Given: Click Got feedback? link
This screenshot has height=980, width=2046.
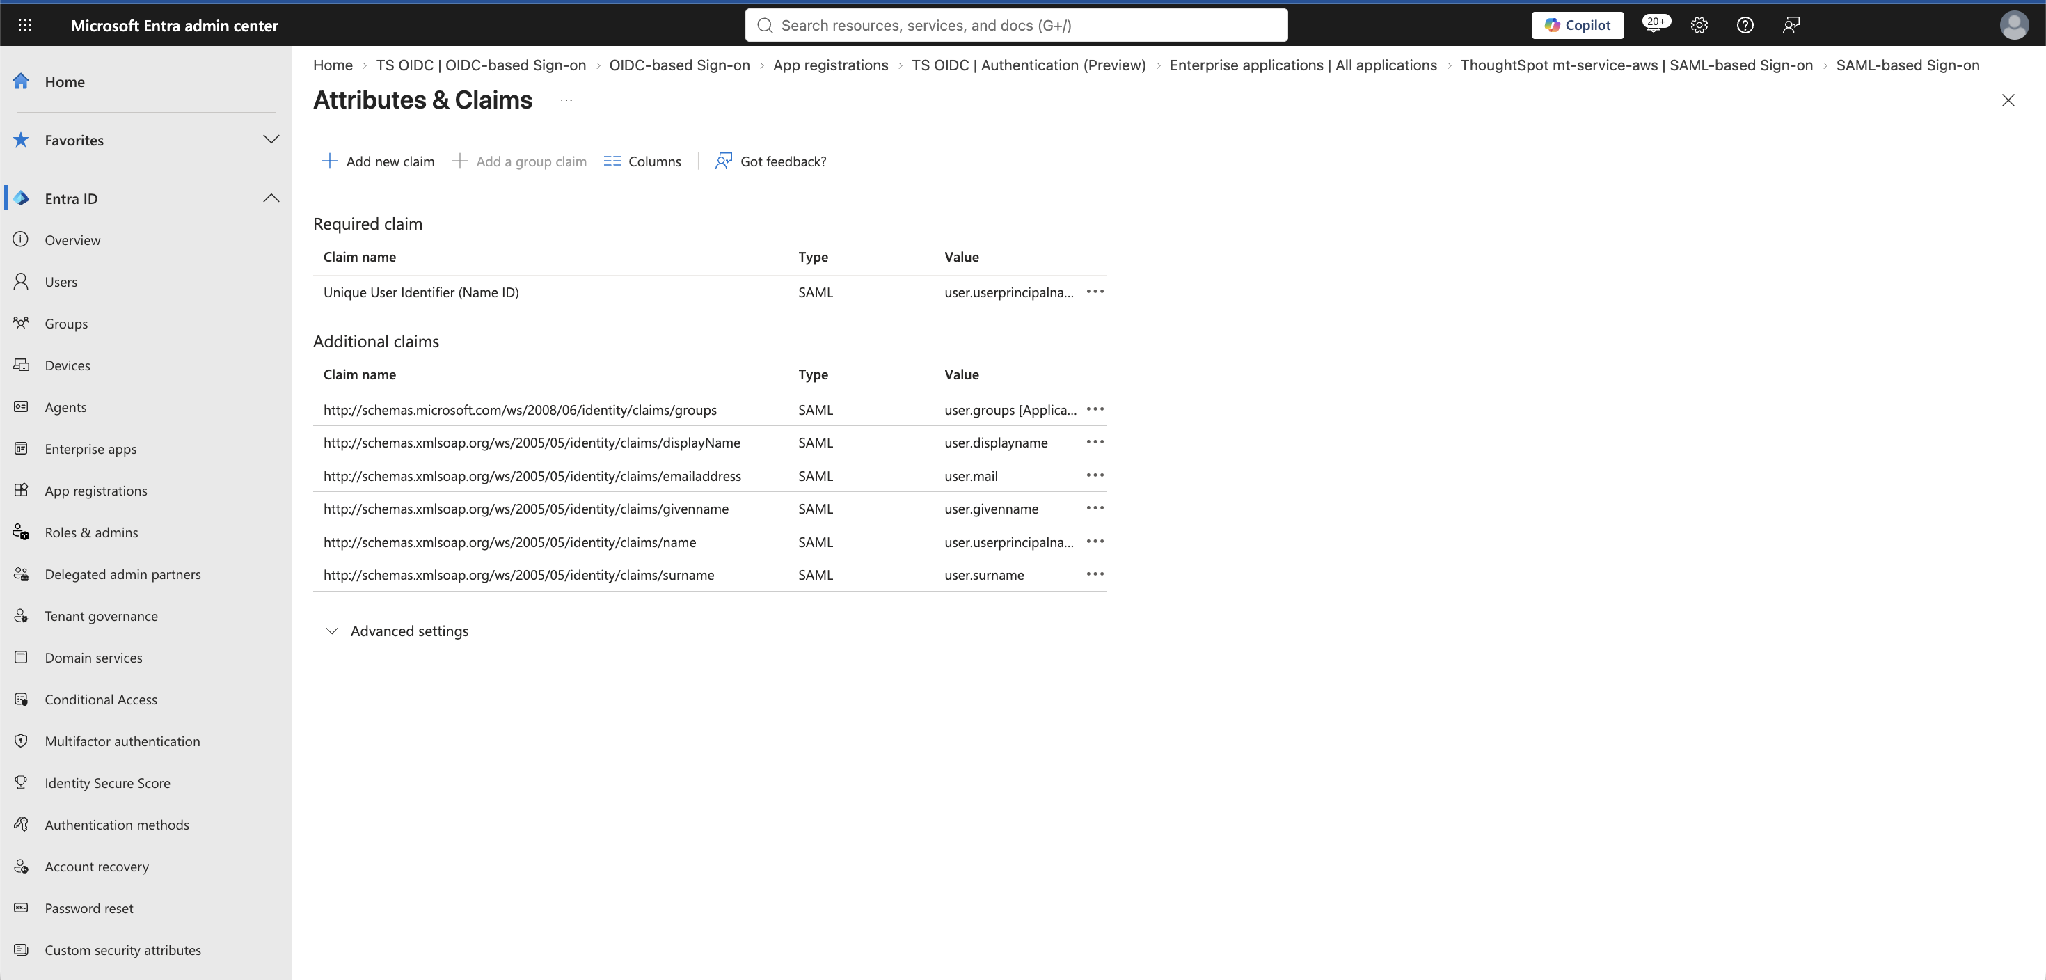Looking at the screenshot, I should click(x=771, y=161).
